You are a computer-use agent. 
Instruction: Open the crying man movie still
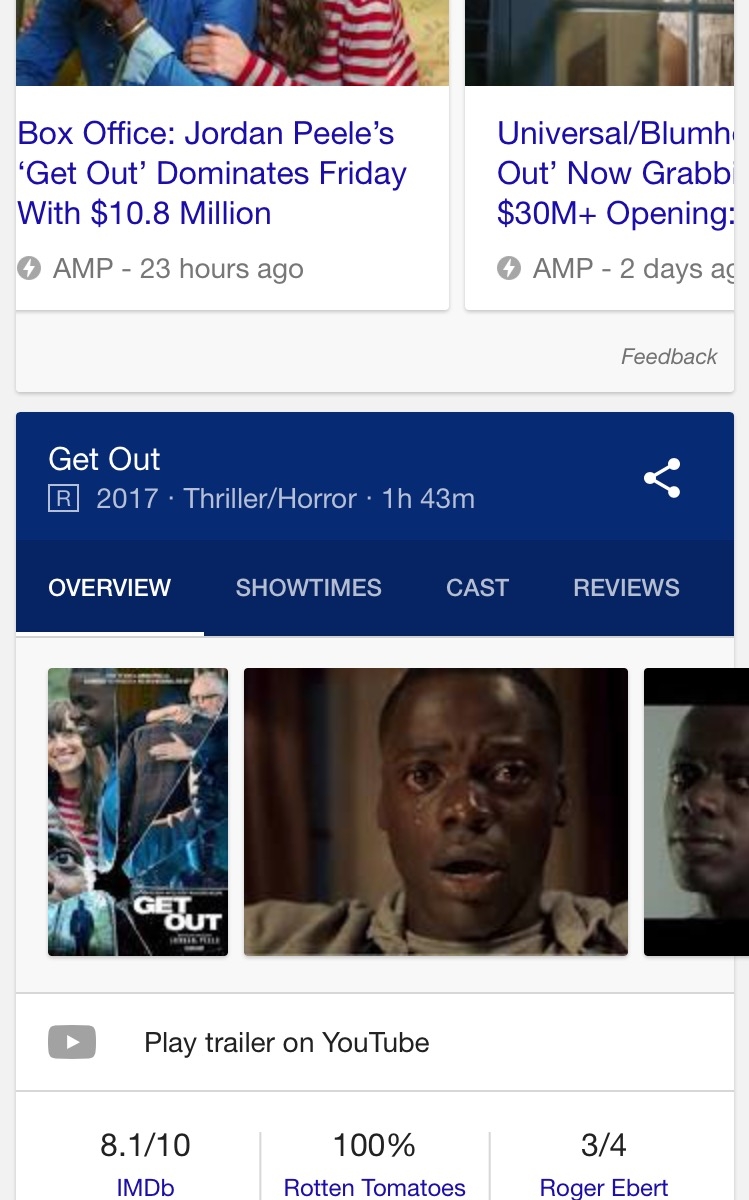[x=436, y=812]
